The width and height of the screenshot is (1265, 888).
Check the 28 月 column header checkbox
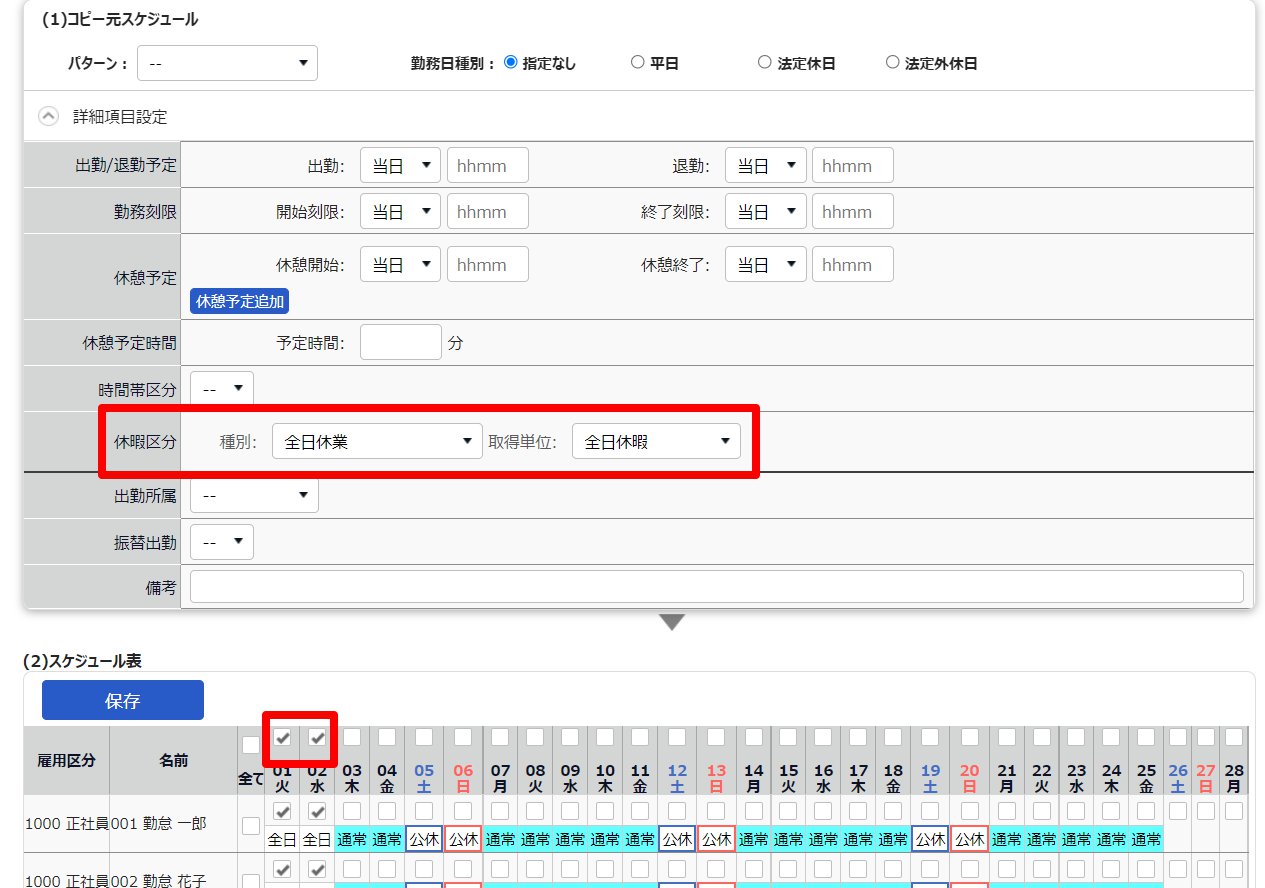[x=1234, y=737]
